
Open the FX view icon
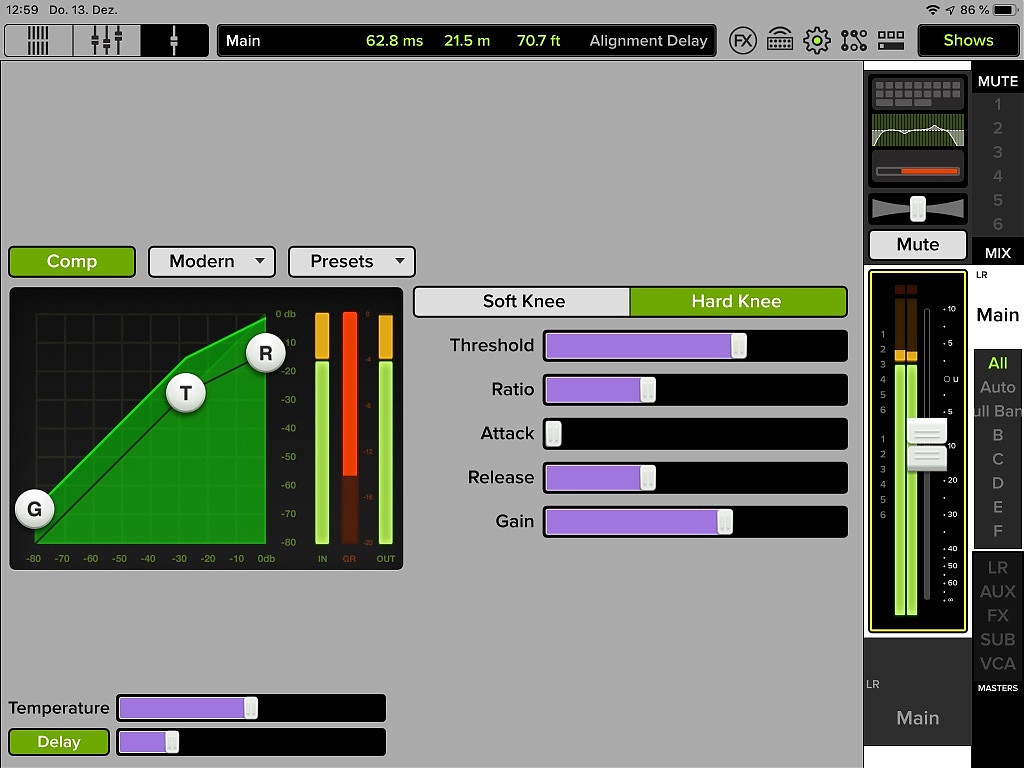click(742, 41)
